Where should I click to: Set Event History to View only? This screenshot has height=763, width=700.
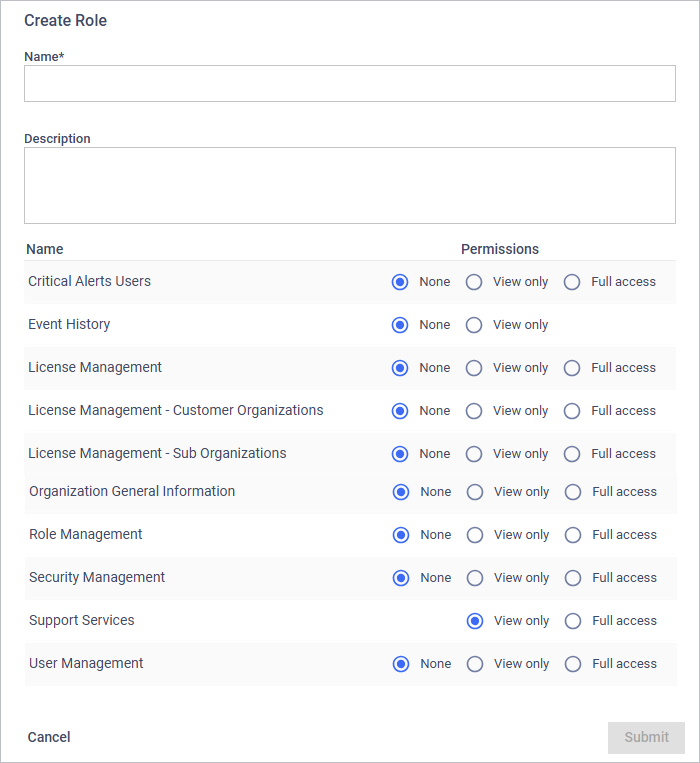474,325
